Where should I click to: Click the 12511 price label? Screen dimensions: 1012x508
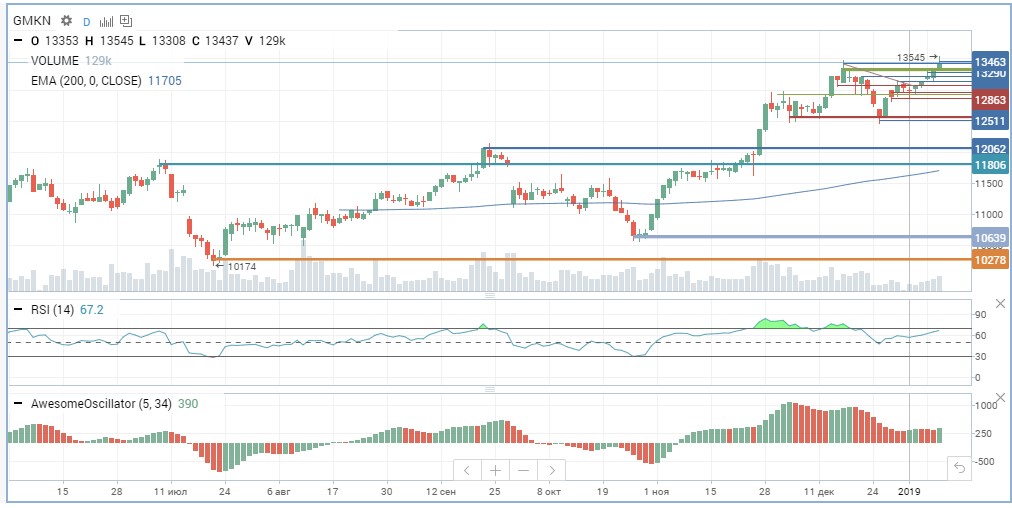coord(991,121)
